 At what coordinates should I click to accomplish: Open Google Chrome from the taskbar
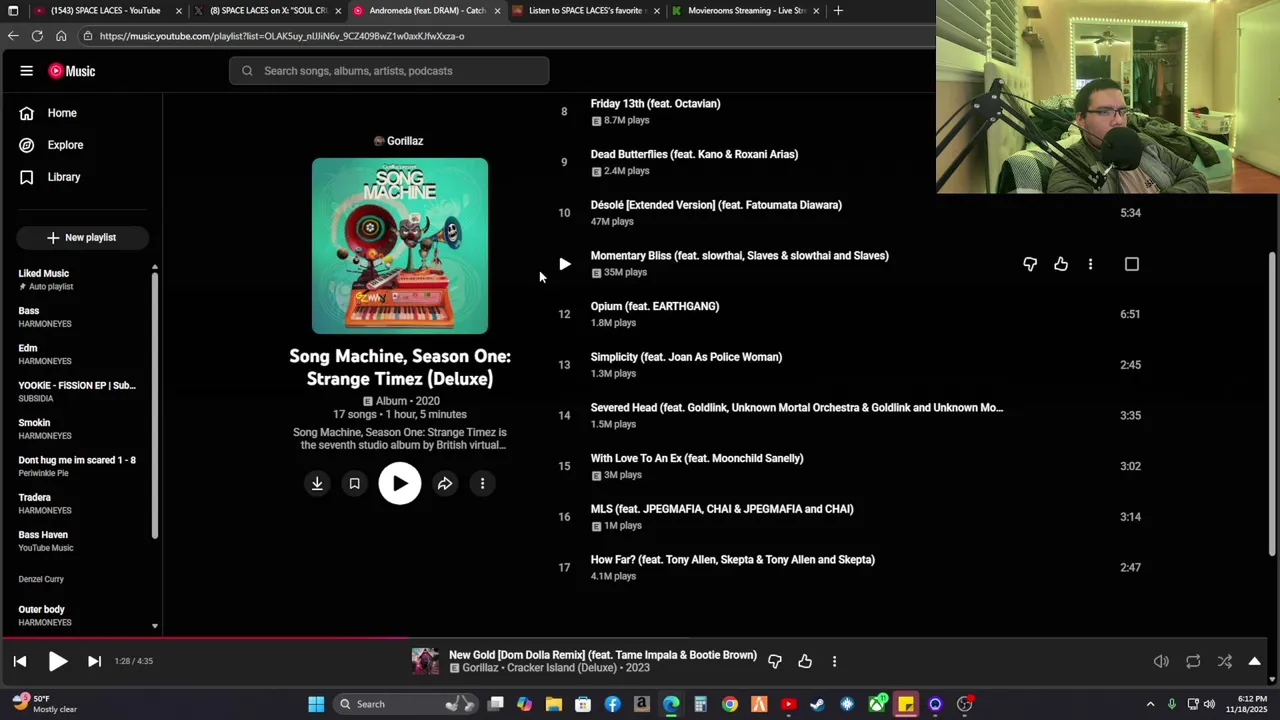[730, 704]
